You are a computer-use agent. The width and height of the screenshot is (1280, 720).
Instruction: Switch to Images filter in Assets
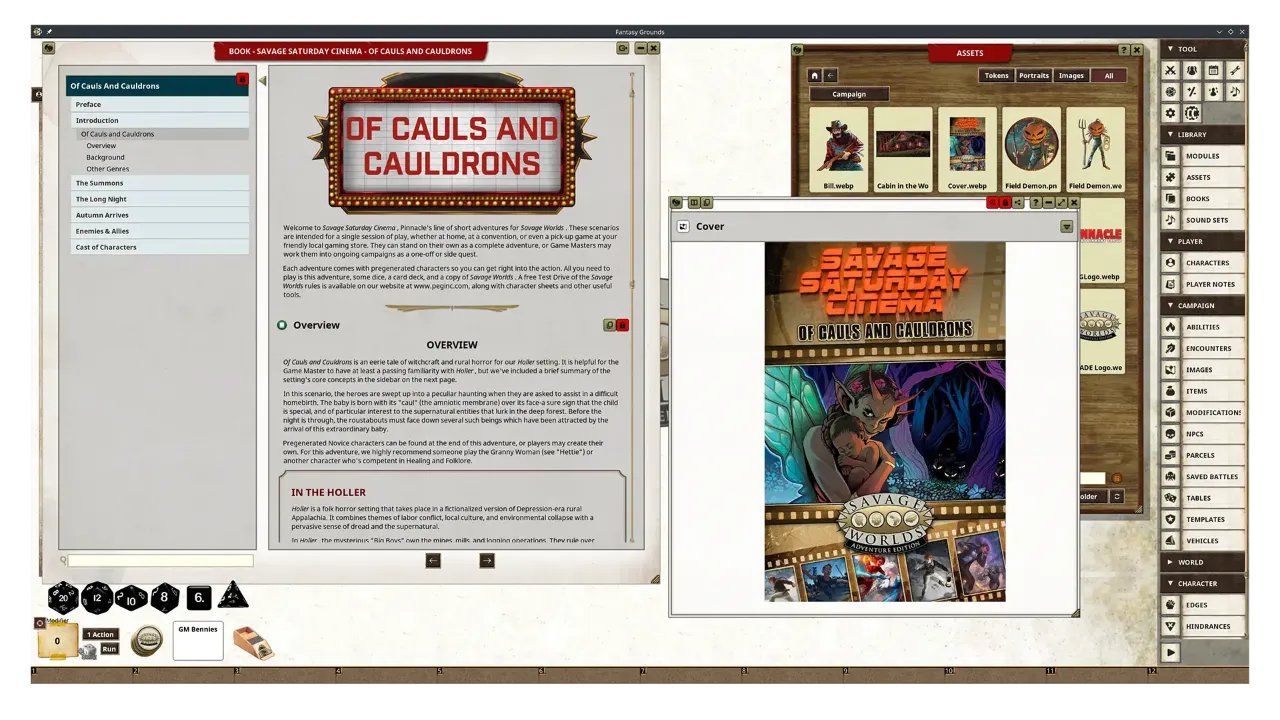pos(1071,75)
